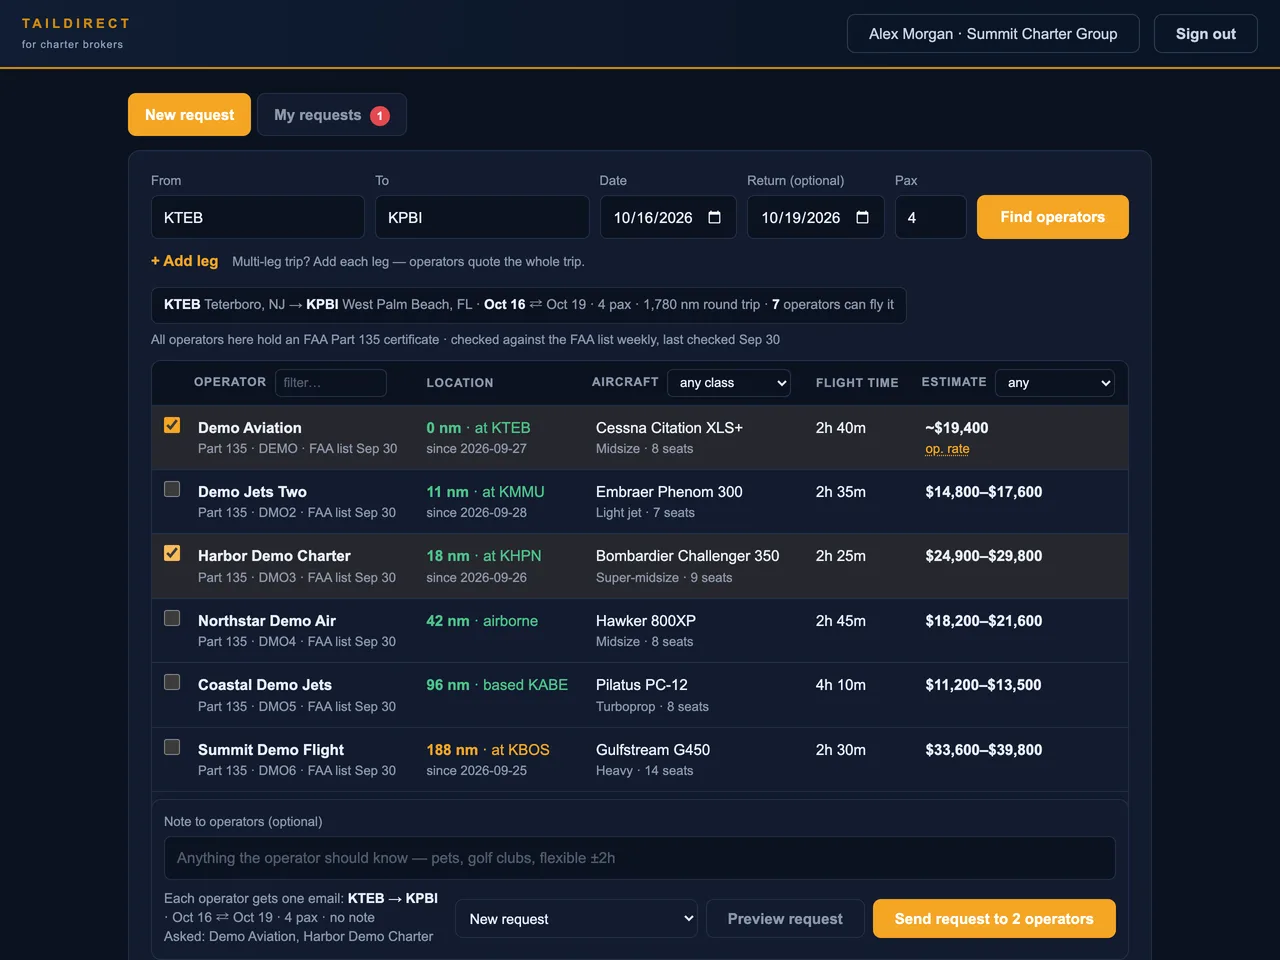Sign out of the account
The width and height of the screenshot is (1280, 960).
click(x=1206, y=34)
